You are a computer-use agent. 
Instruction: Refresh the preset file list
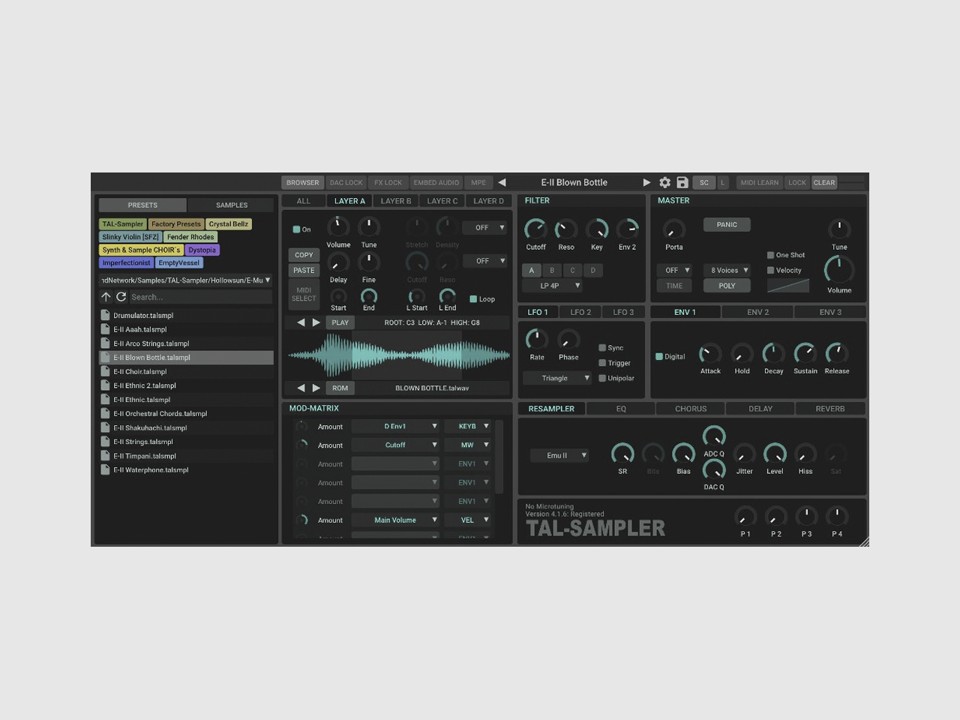tap(121, 297)
